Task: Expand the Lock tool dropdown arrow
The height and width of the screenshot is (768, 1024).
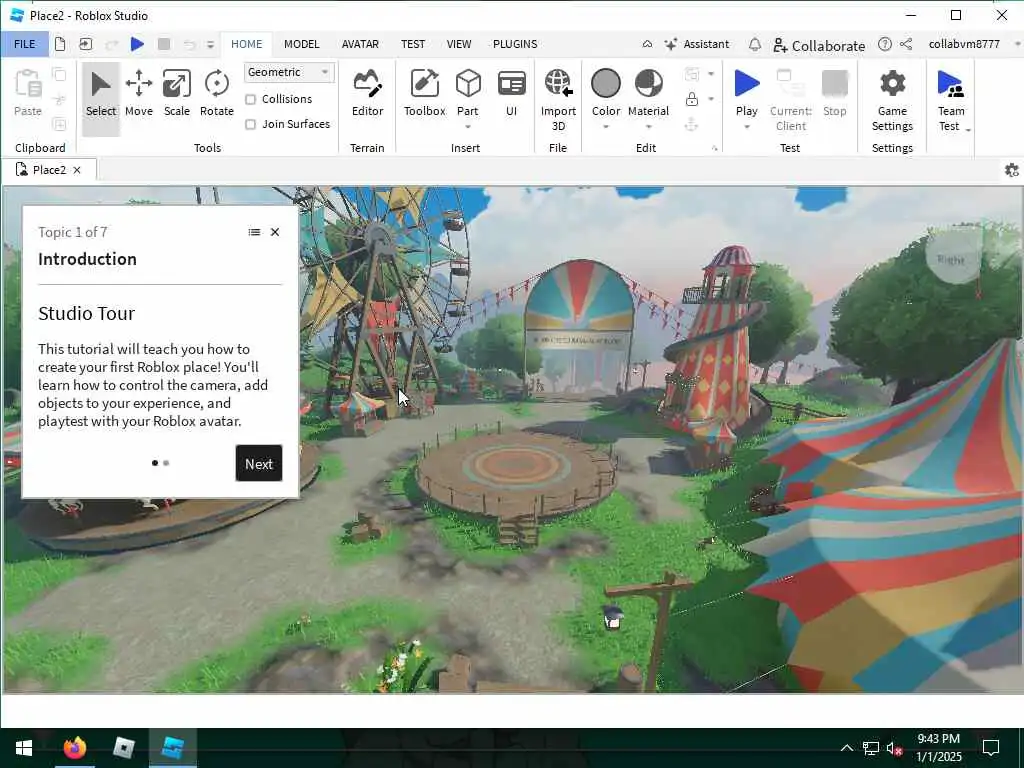Action: 711,99
